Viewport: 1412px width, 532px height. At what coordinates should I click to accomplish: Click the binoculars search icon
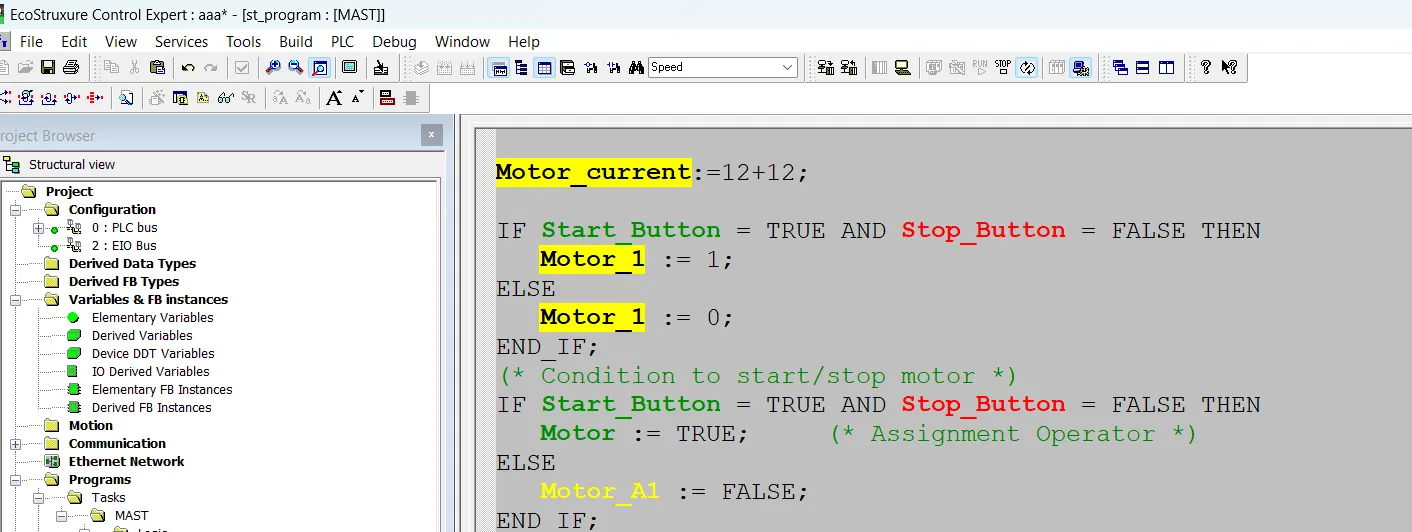pos(636,67)
